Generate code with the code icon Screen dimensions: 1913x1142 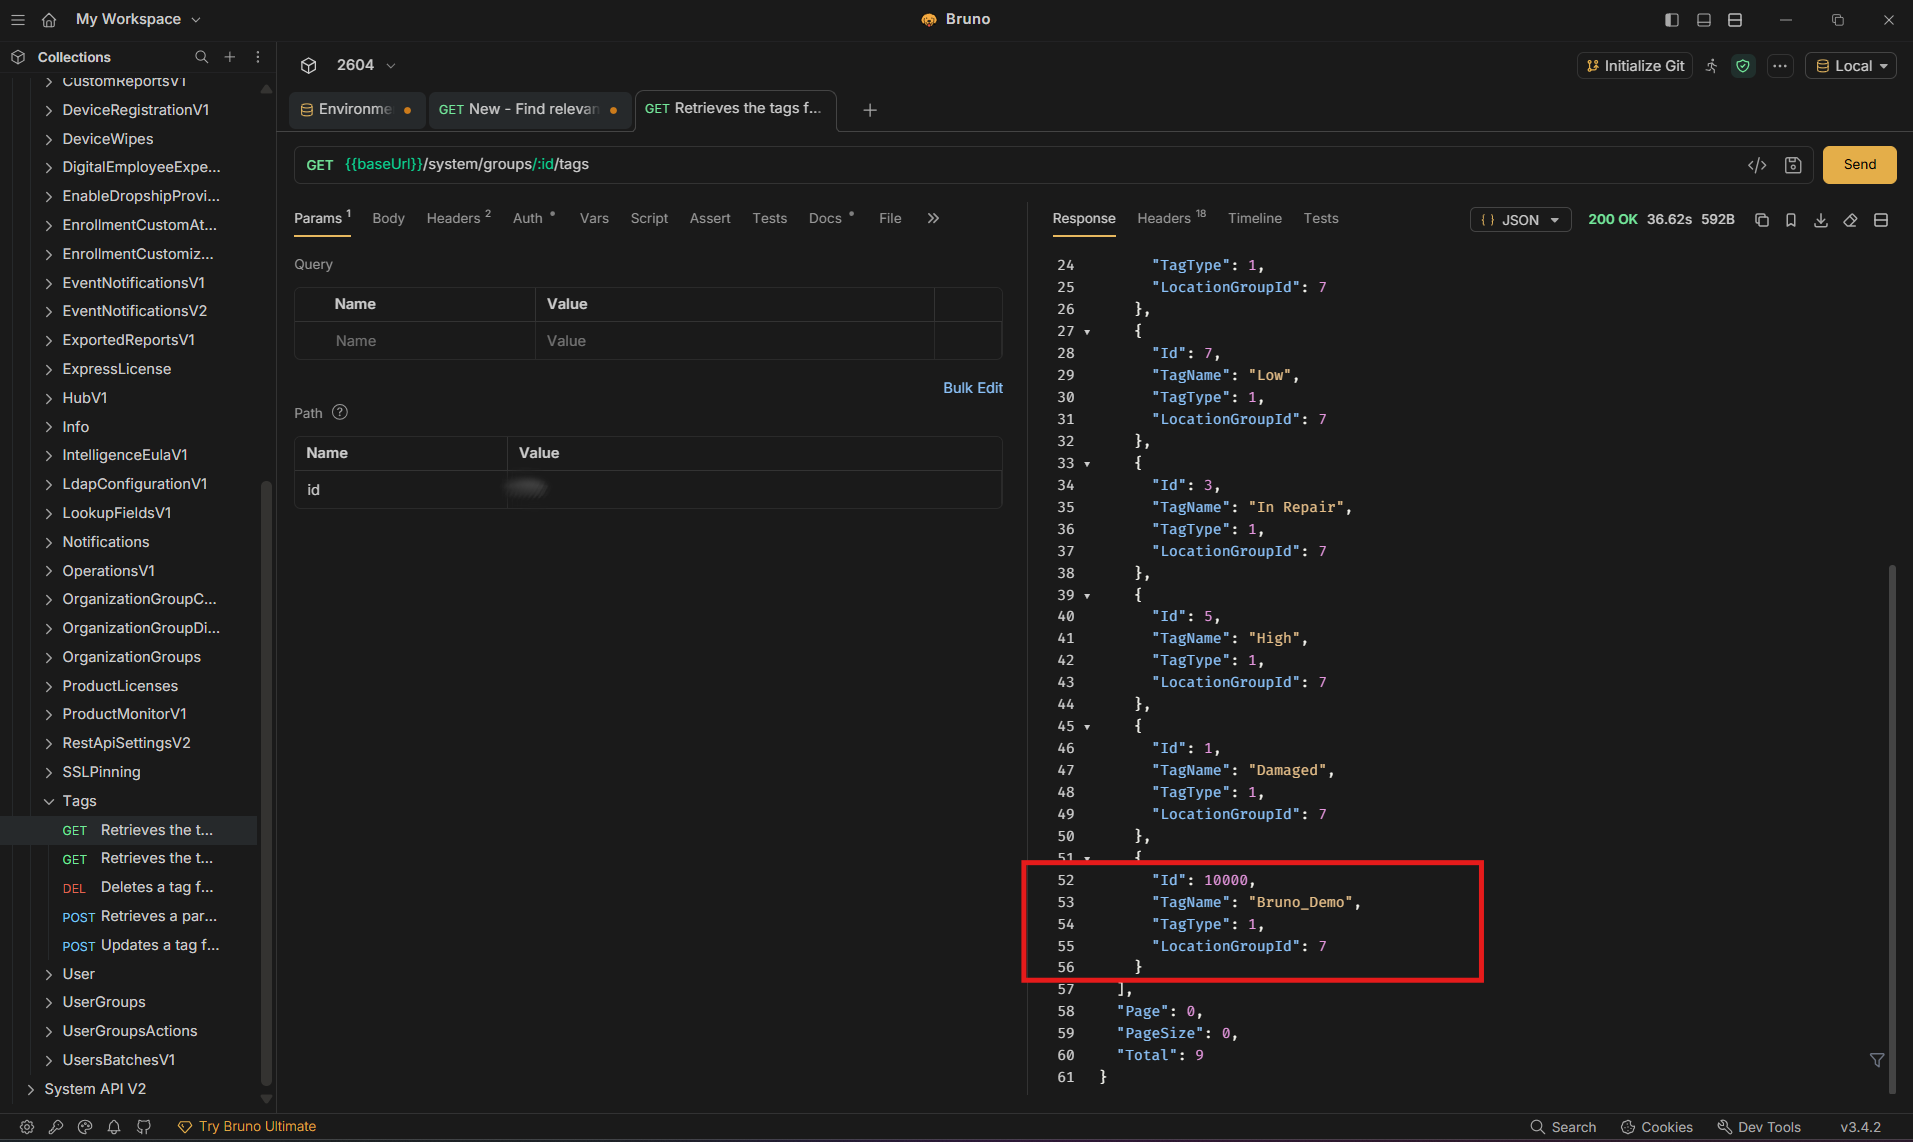tap(1757, 165)
